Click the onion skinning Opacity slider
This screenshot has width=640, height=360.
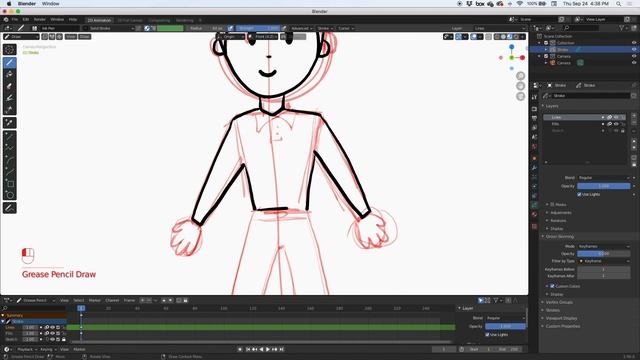604,254
